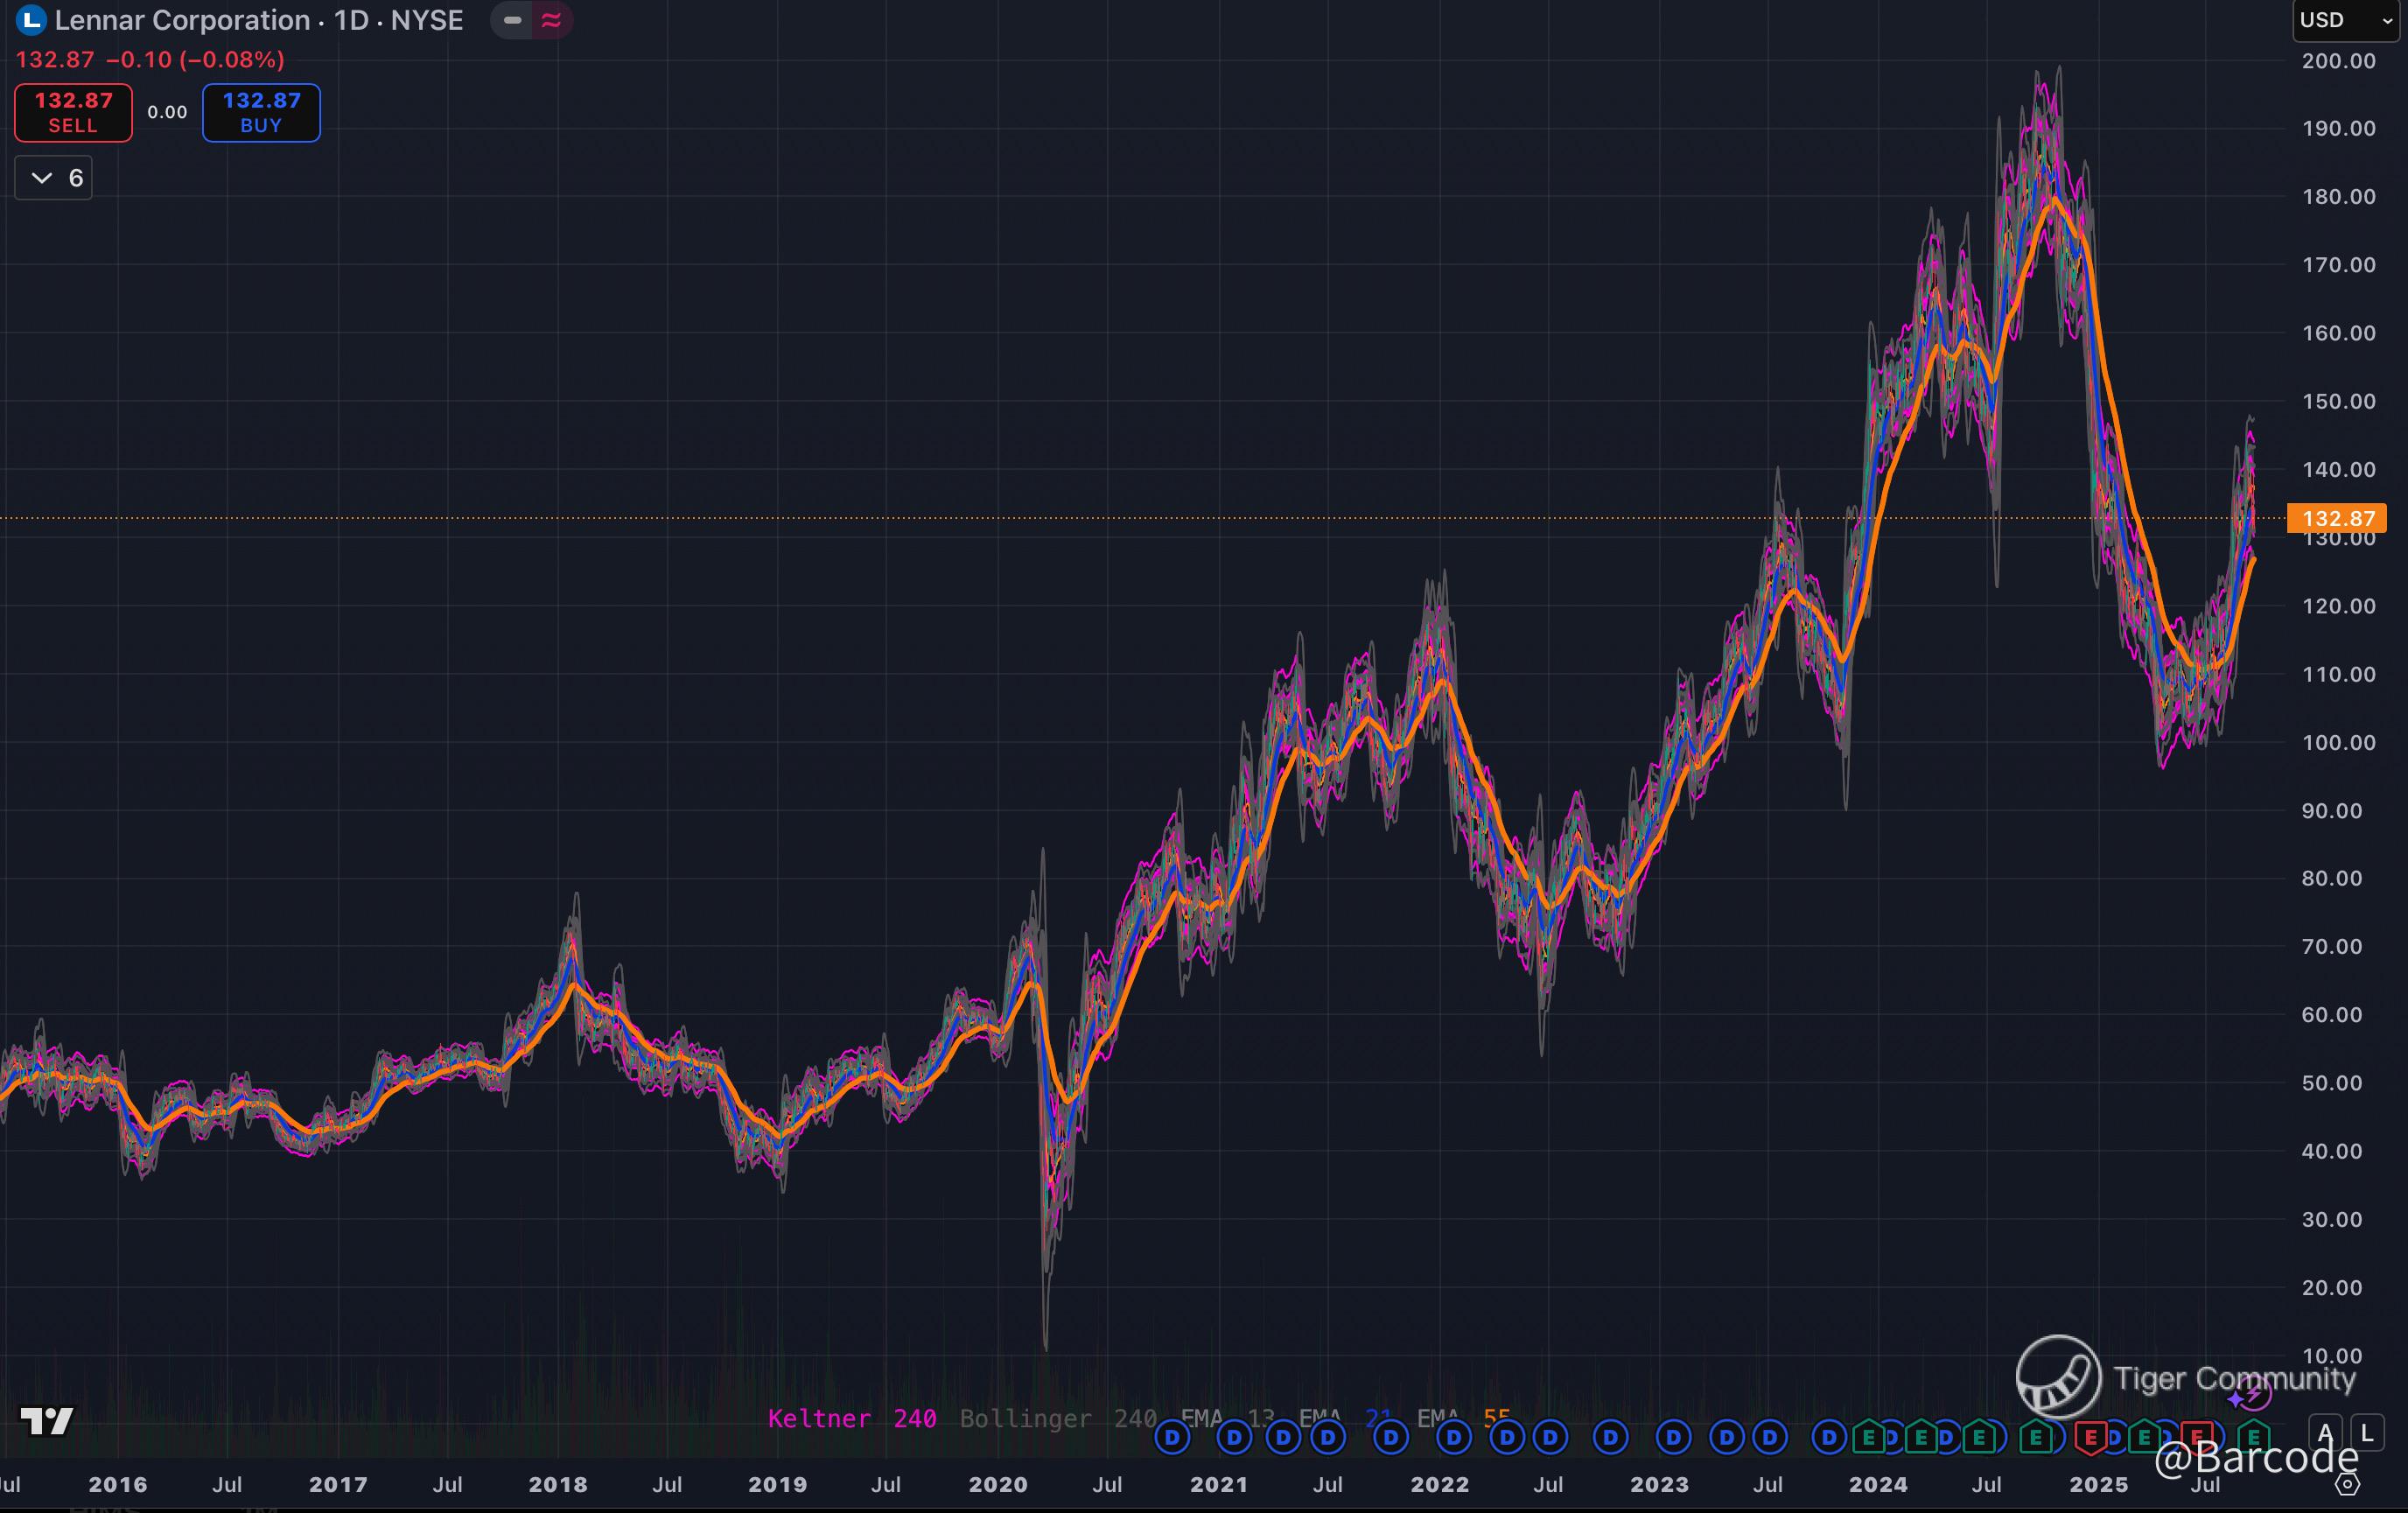Click the TradingView logo icon
This screenshot has height=1513, width=2408.
point(46,1421)
